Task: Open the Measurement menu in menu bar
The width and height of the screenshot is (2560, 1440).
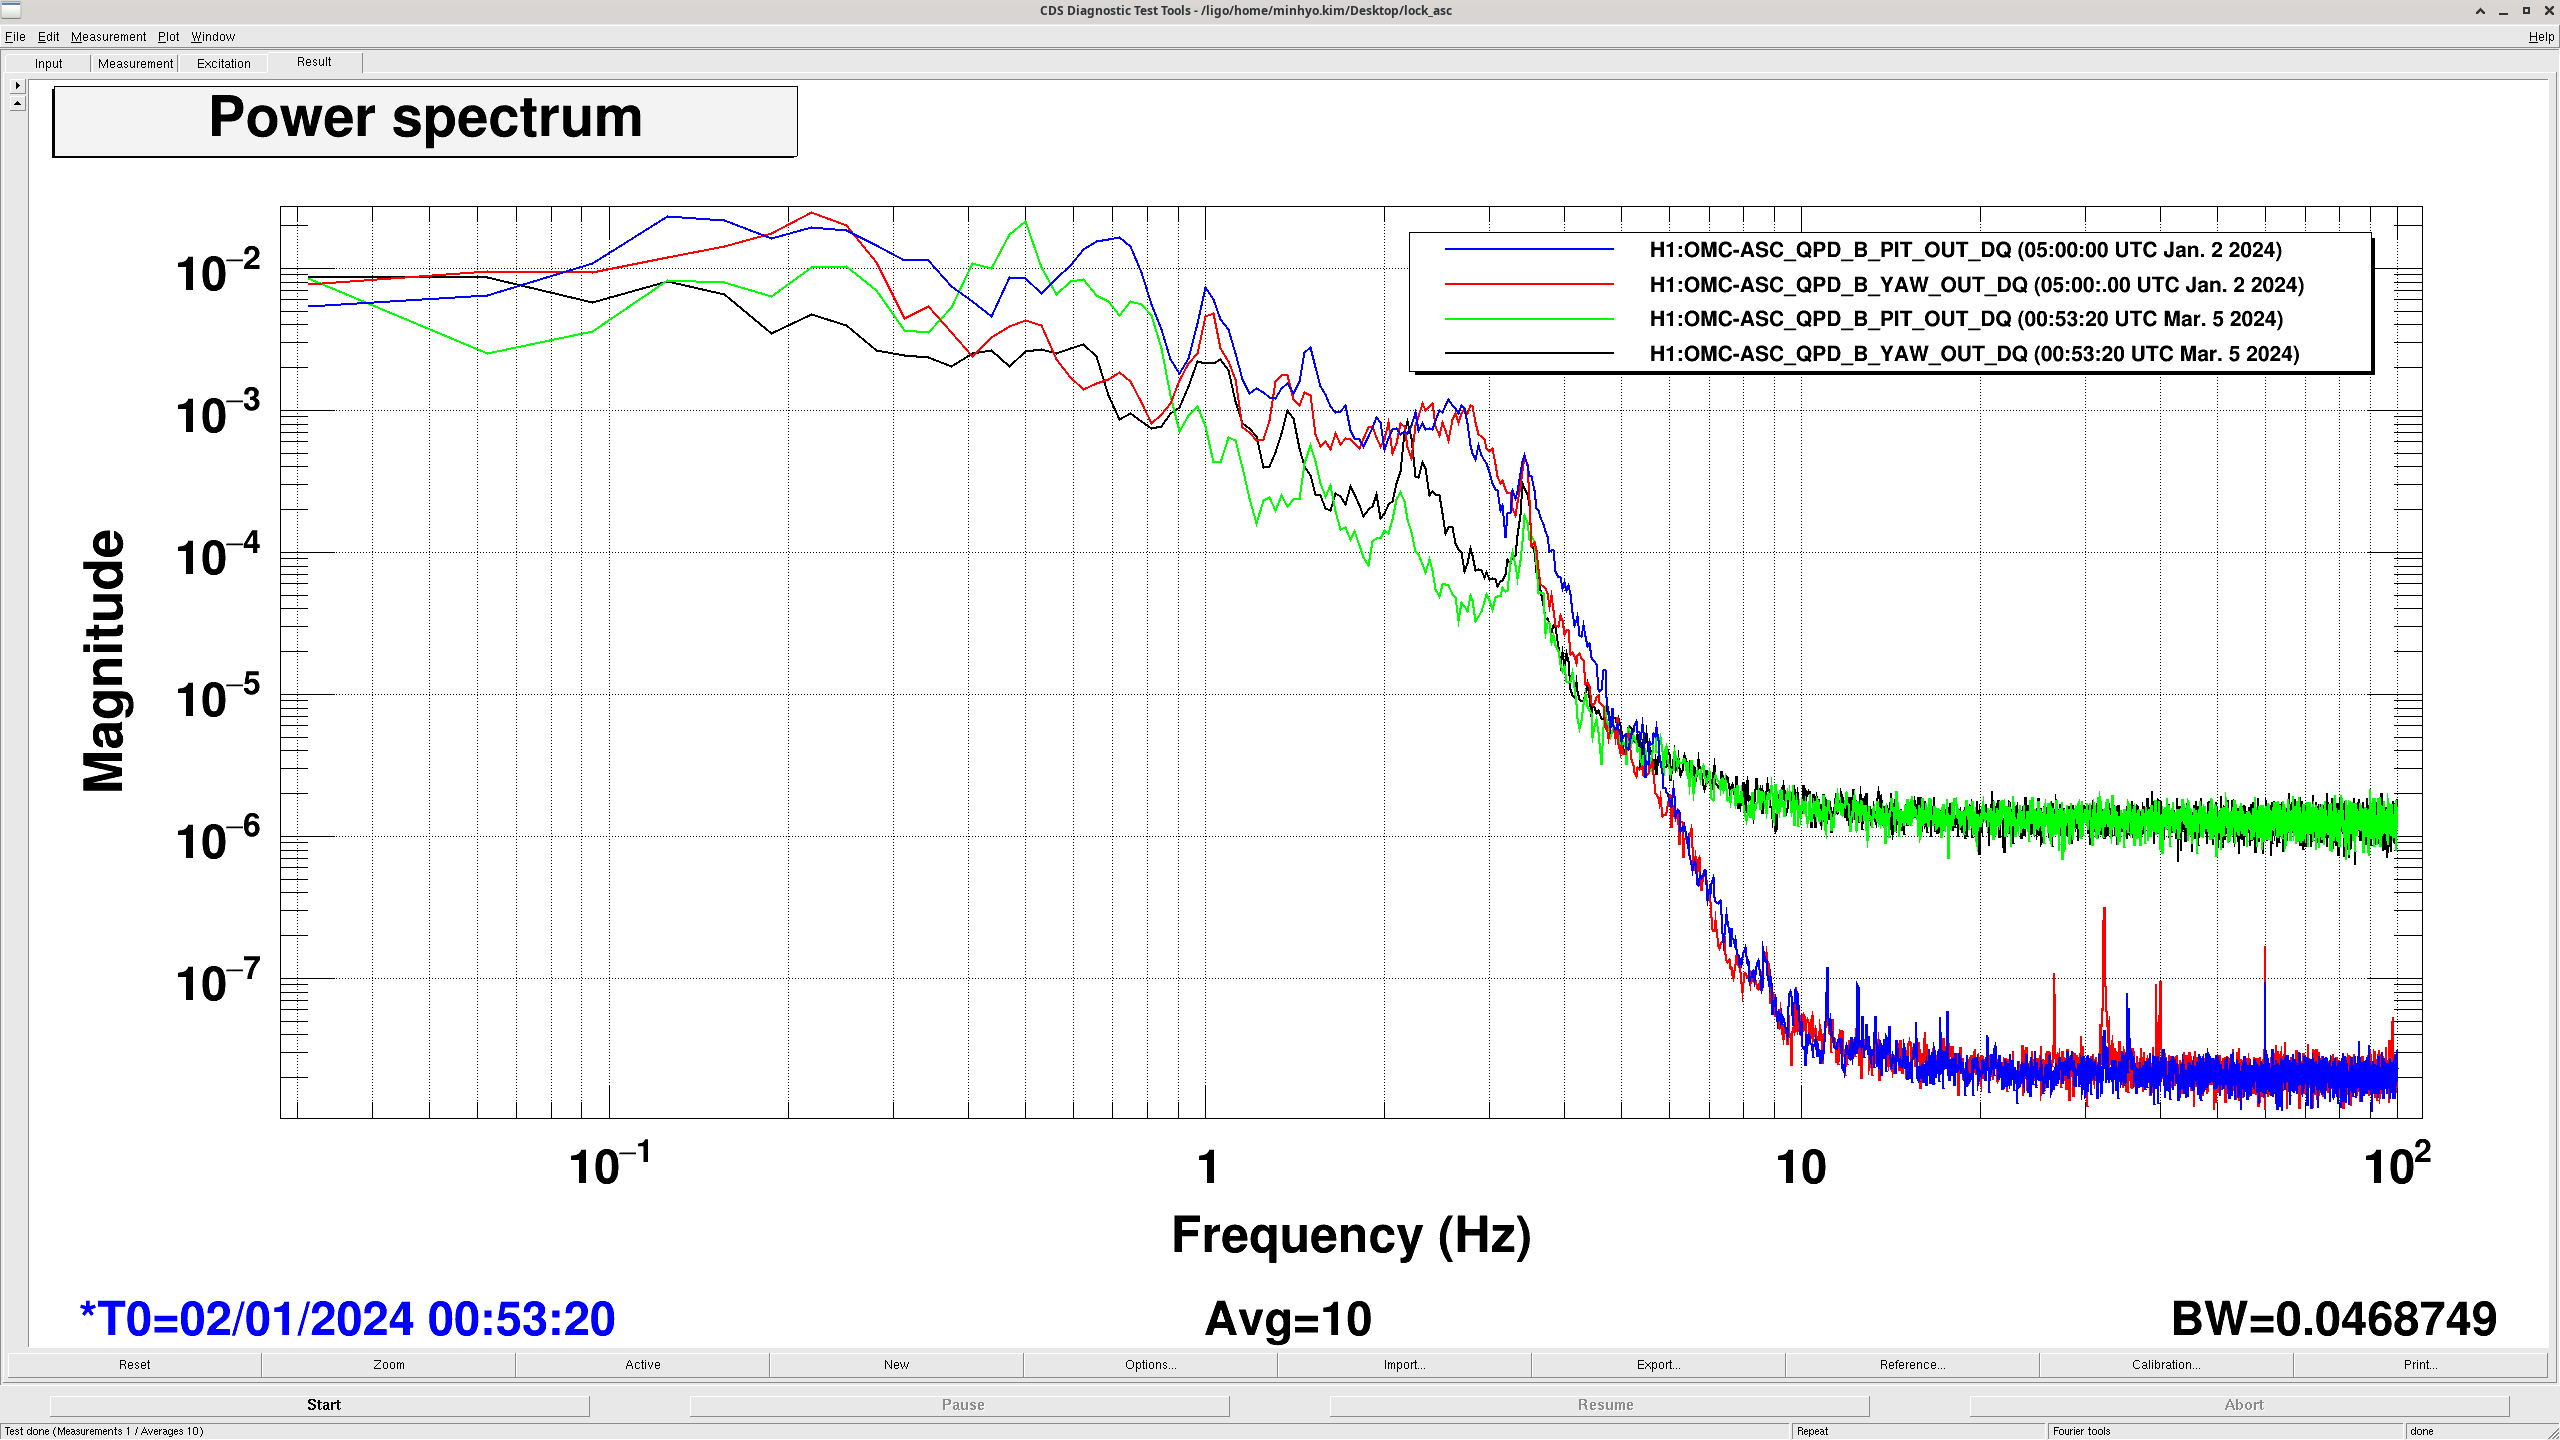Action: pyautogui.click(x=108, y=36)
